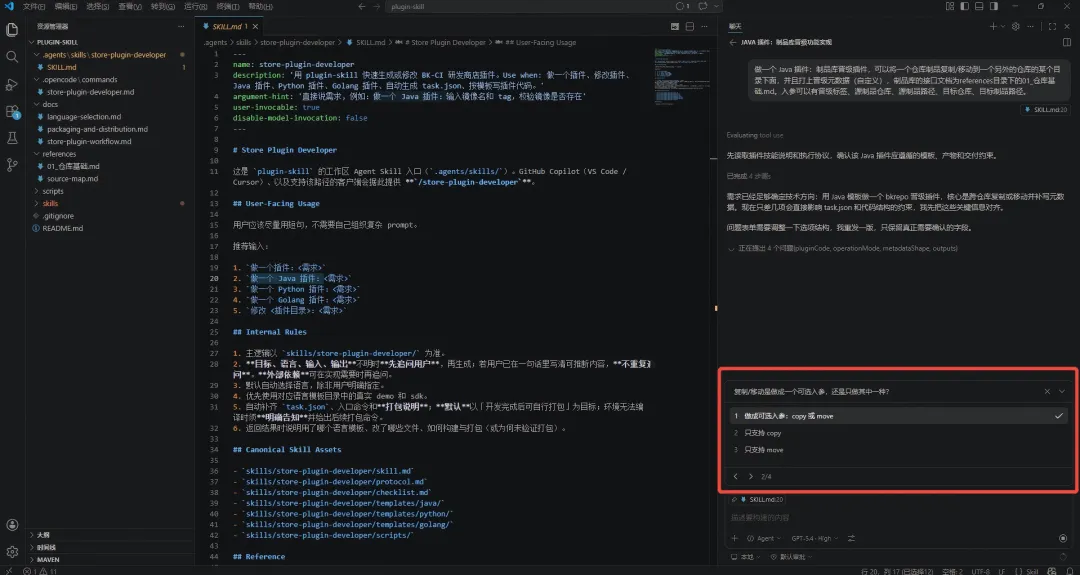This screenshot has height=575, width=1080.
Task: Open Source Control view in activity bar
Action: (12, 165)
